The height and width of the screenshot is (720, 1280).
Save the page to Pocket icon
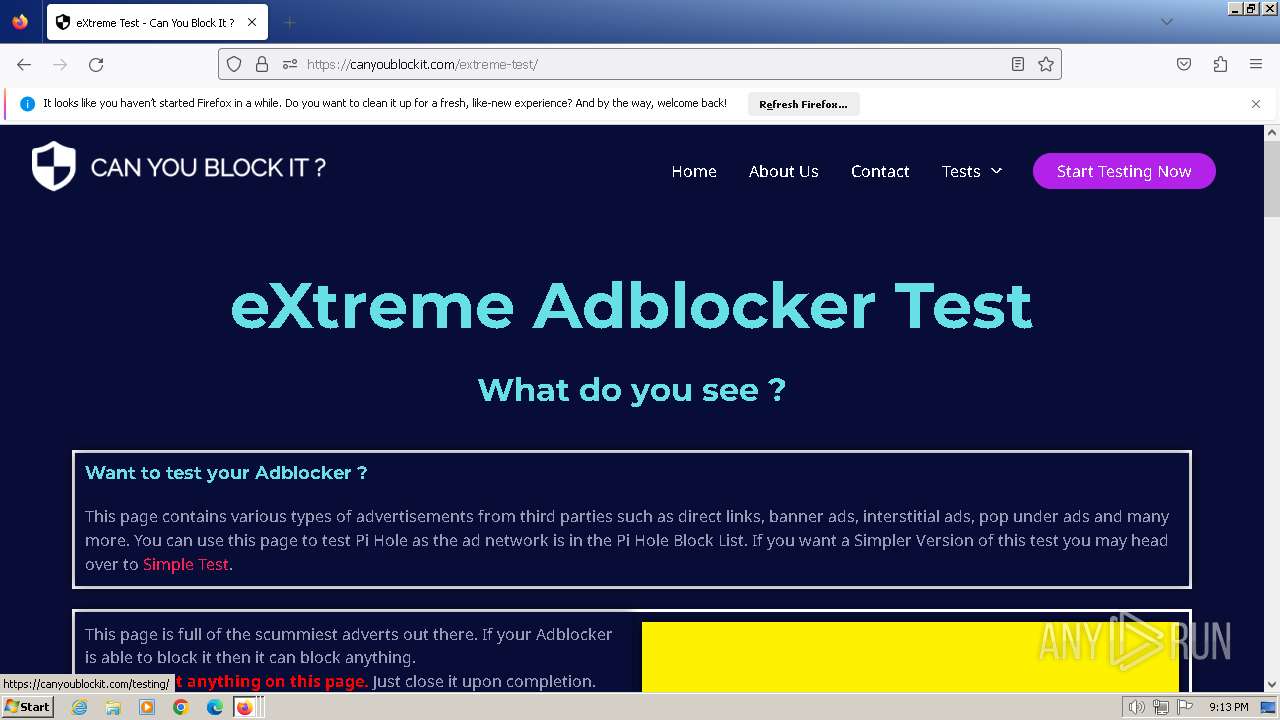pyautogui.click(x=1184, y=64)
